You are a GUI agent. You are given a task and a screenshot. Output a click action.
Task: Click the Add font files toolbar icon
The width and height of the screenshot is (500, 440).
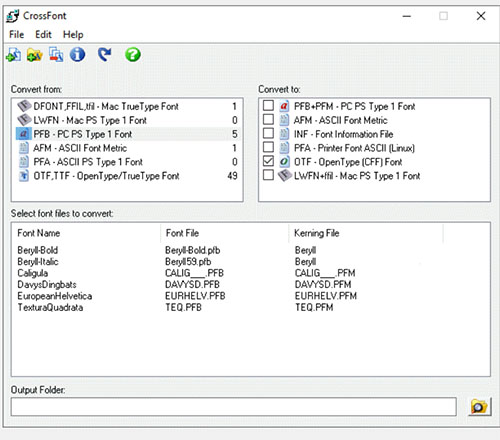(x=14, y=55)
